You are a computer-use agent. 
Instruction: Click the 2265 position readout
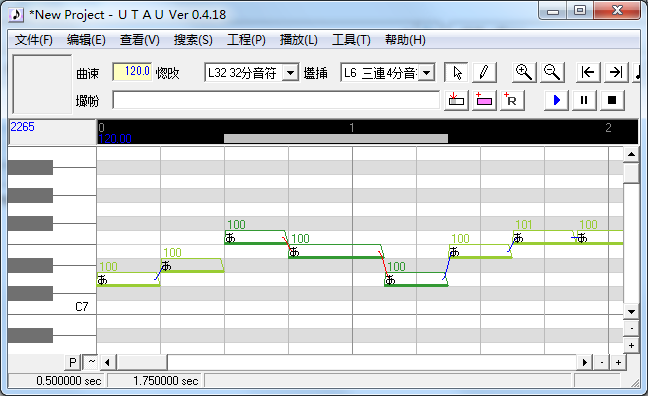22,127
